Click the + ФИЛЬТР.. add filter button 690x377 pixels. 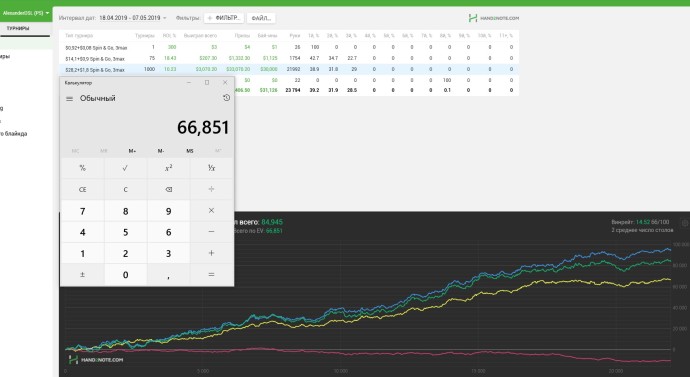point(224,18)
